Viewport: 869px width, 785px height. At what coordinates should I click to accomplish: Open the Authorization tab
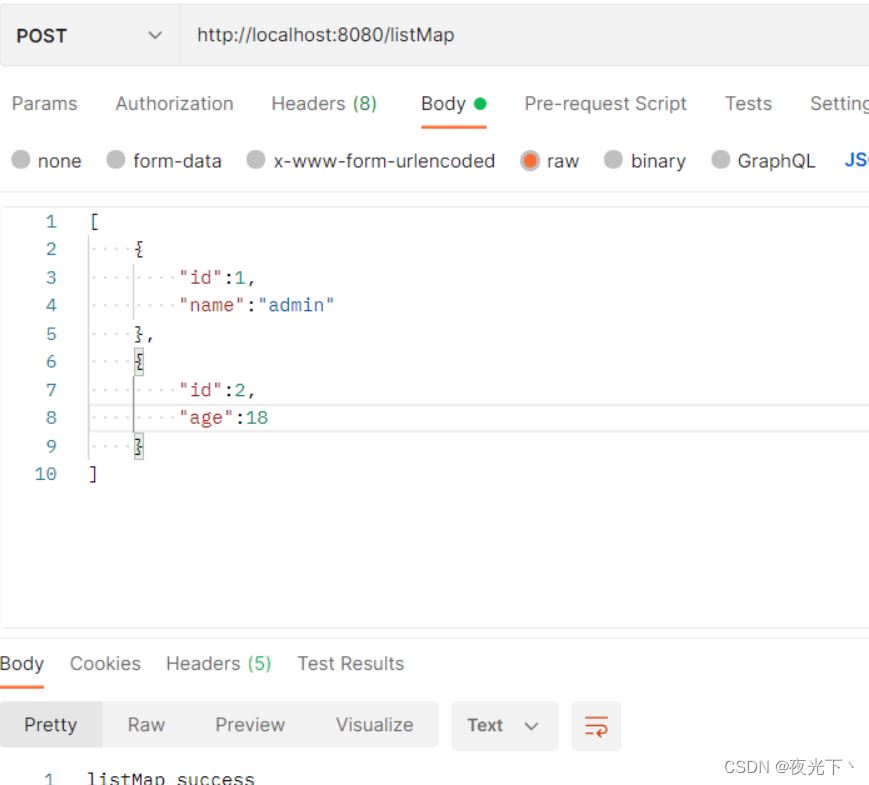coord(174,104)
